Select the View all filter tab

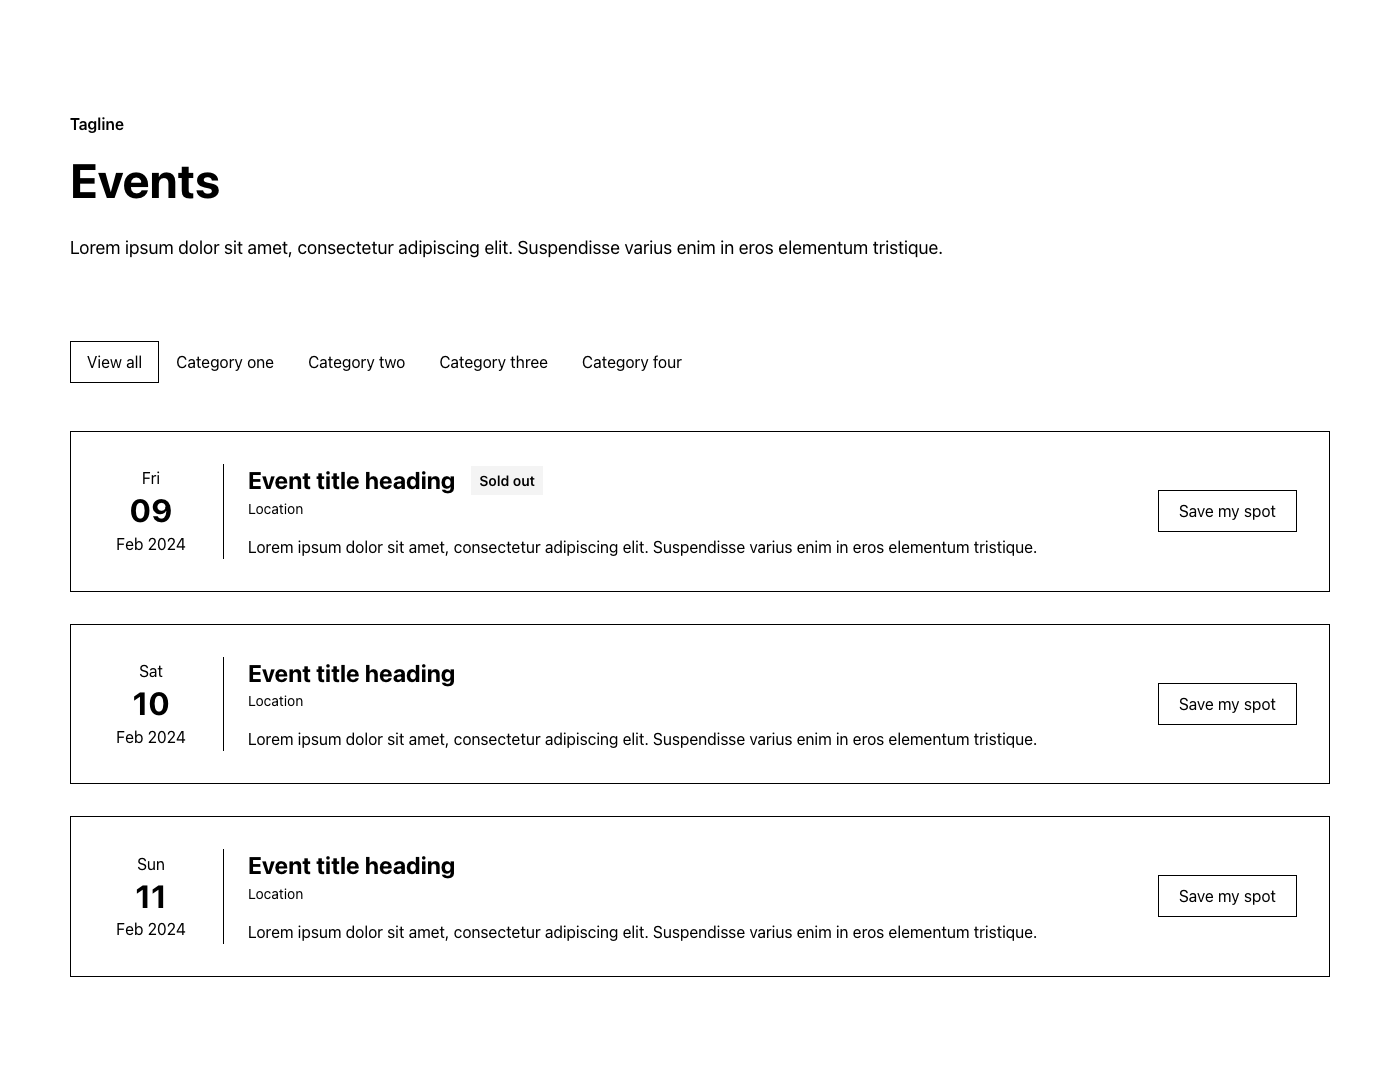point(114,362)
